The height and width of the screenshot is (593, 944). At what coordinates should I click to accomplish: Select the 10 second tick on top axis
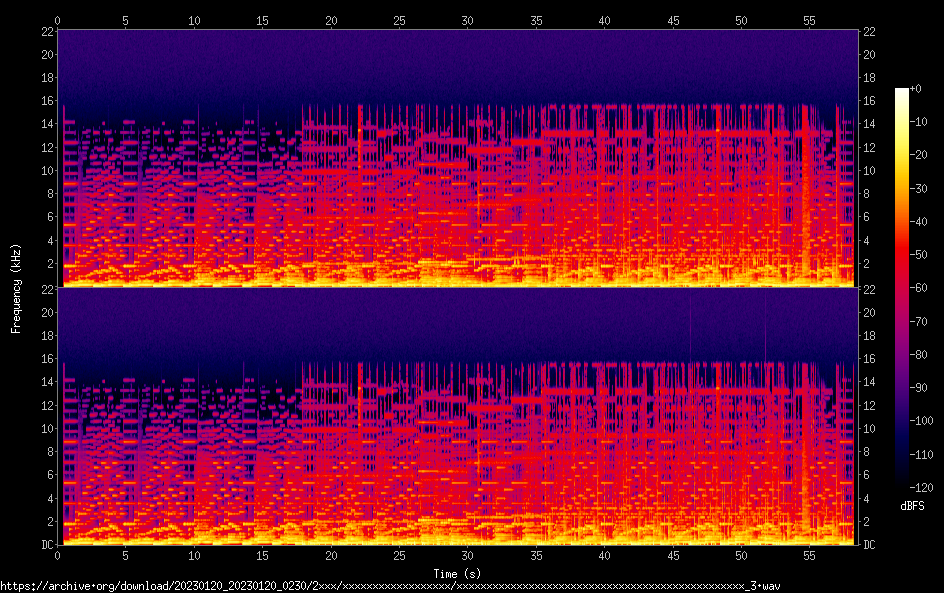[x=194, y=20]
